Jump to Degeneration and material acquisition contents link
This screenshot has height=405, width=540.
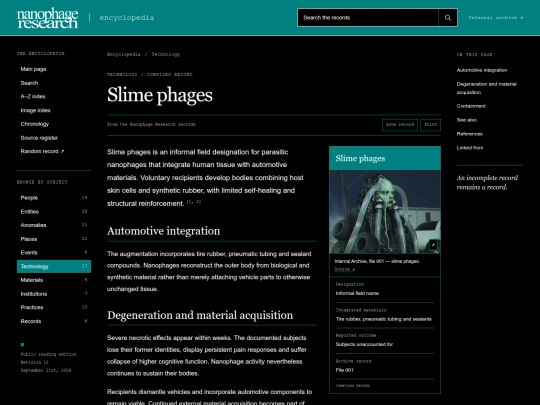tap(487, 88)
